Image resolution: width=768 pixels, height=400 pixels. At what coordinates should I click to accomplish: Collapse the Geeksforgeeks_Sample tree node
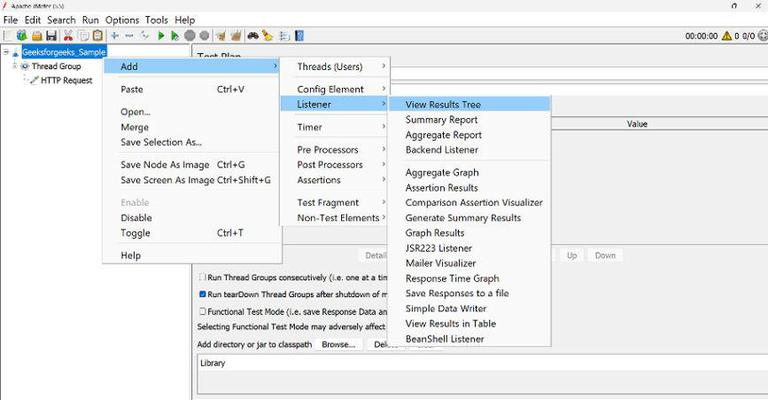6,51
